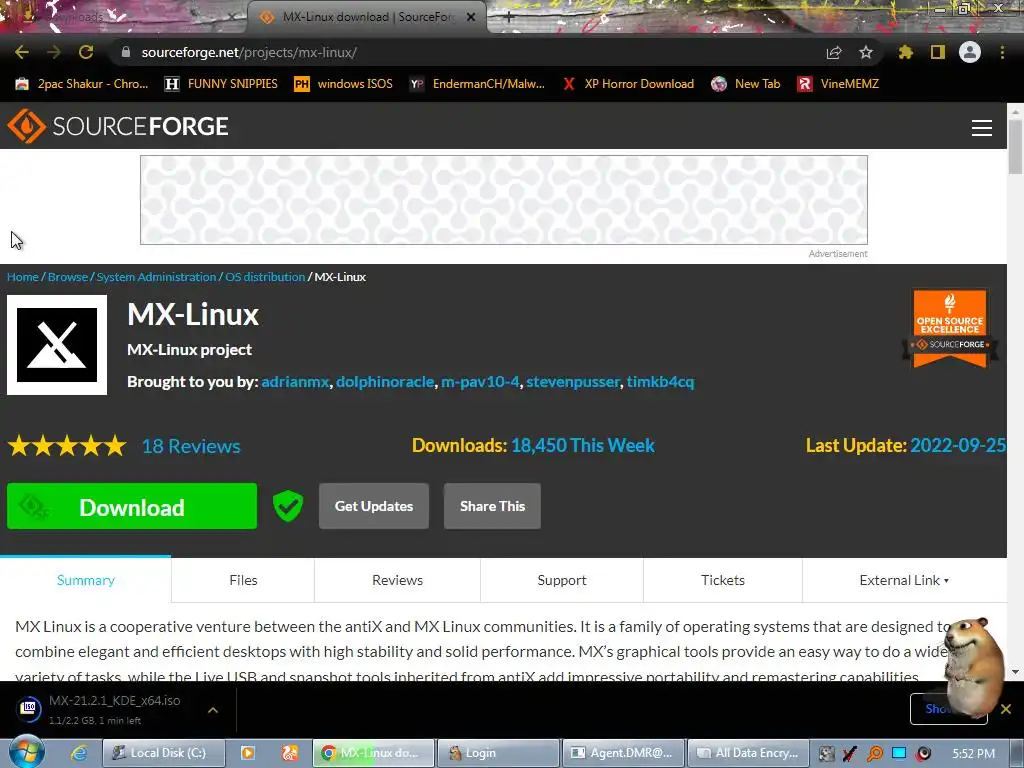Click the OS distribution breadcrumb
This screenshot has width=1024, height=768.
[265, 277]
